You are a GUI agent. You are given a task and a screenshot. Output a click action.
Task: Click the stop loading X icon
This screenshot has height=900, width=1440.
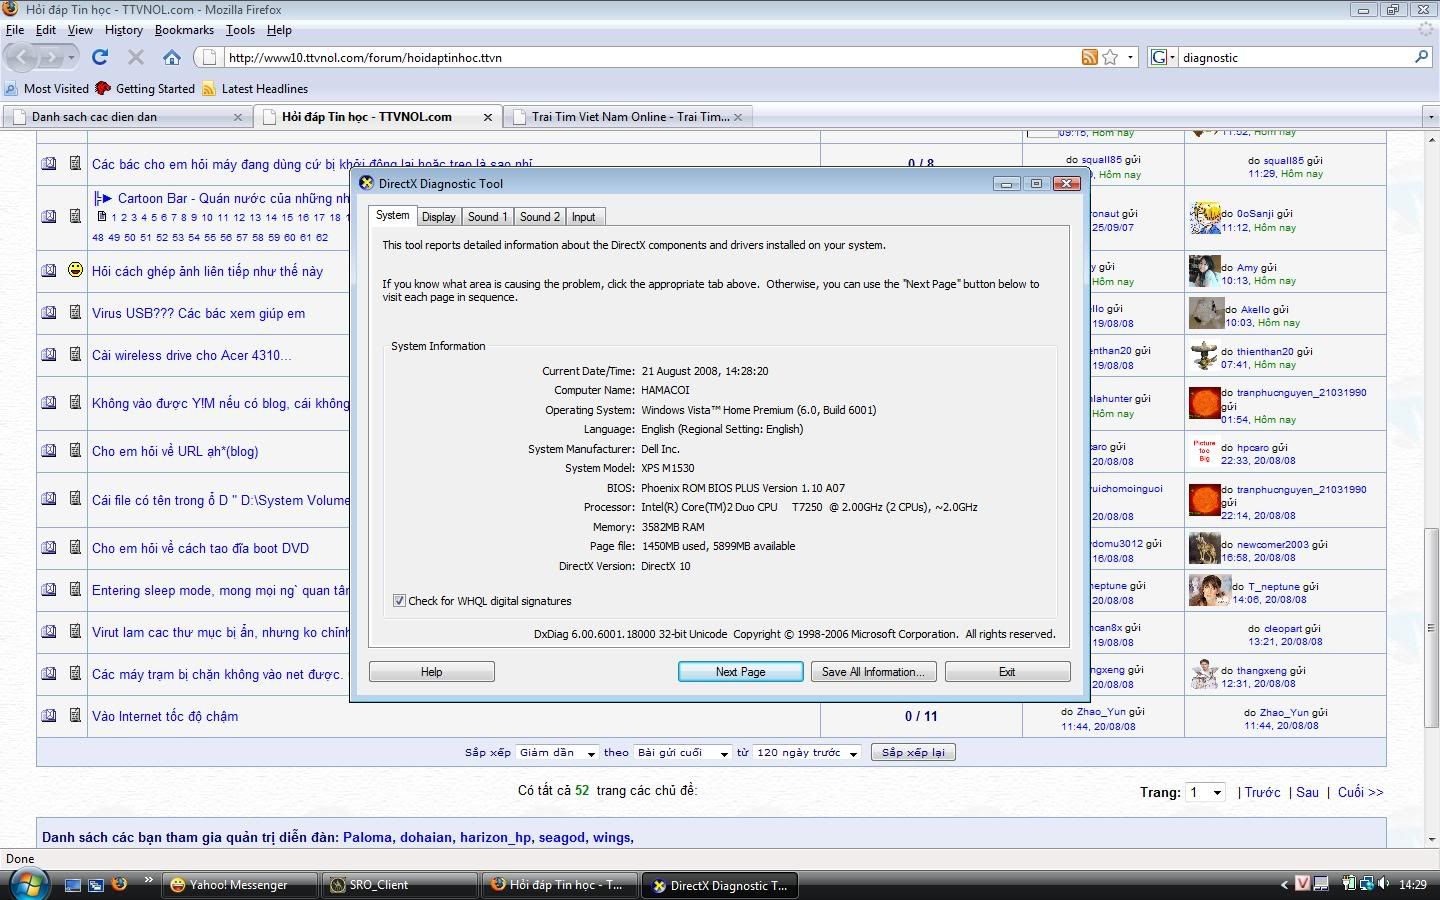[x=136, y=57]
